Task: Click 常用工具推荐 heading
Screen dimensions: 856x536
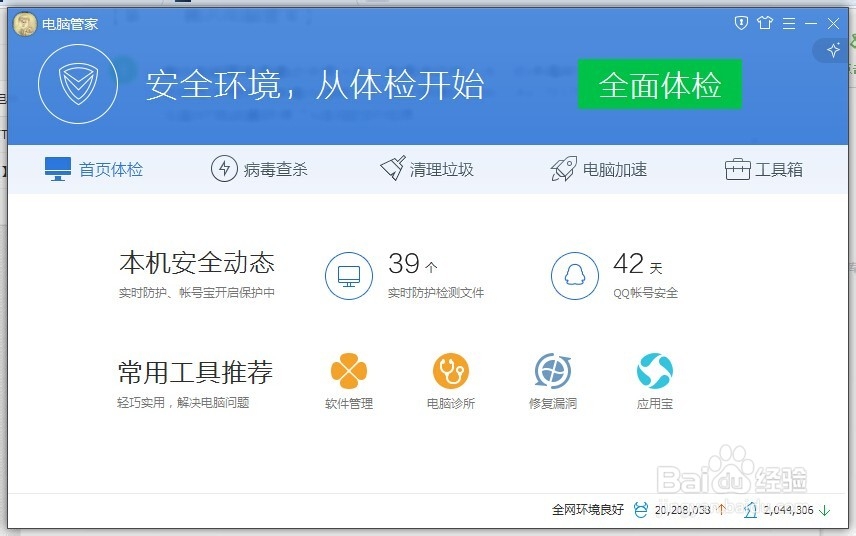Action: click(x=195, y=372)
